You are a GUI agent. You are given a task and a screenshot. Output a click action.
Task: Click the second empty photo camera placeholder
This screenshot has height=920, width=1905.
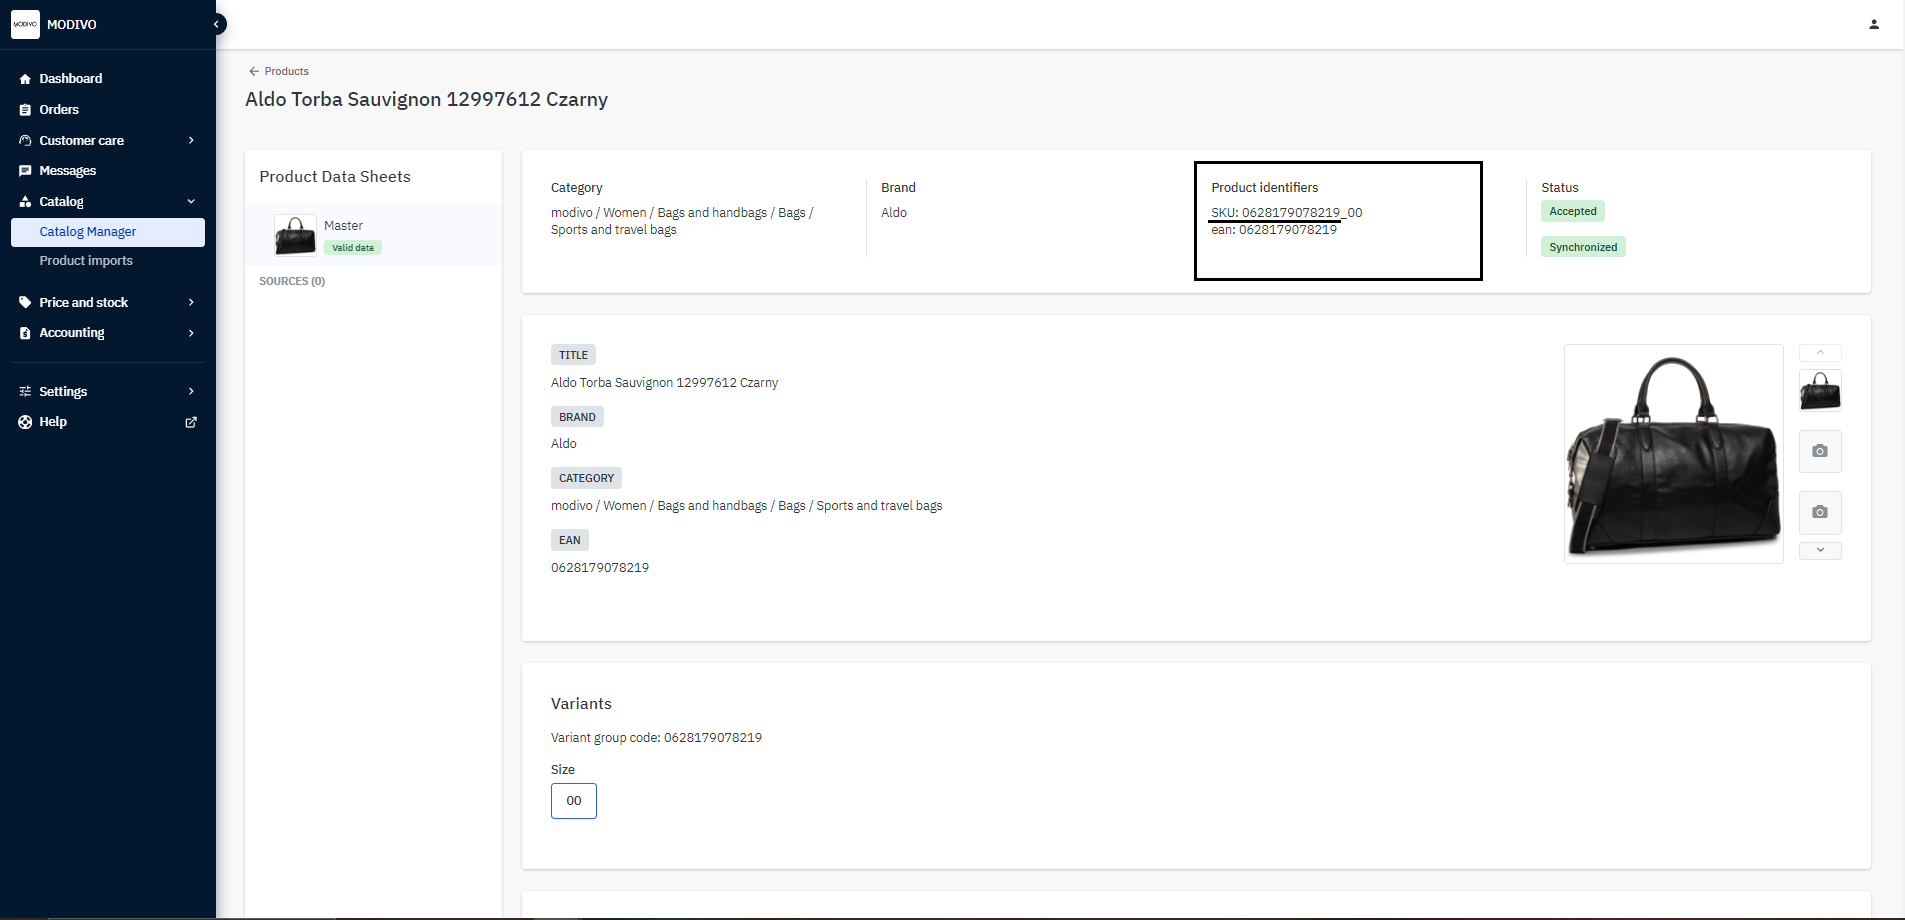(x=1820, y=512)
